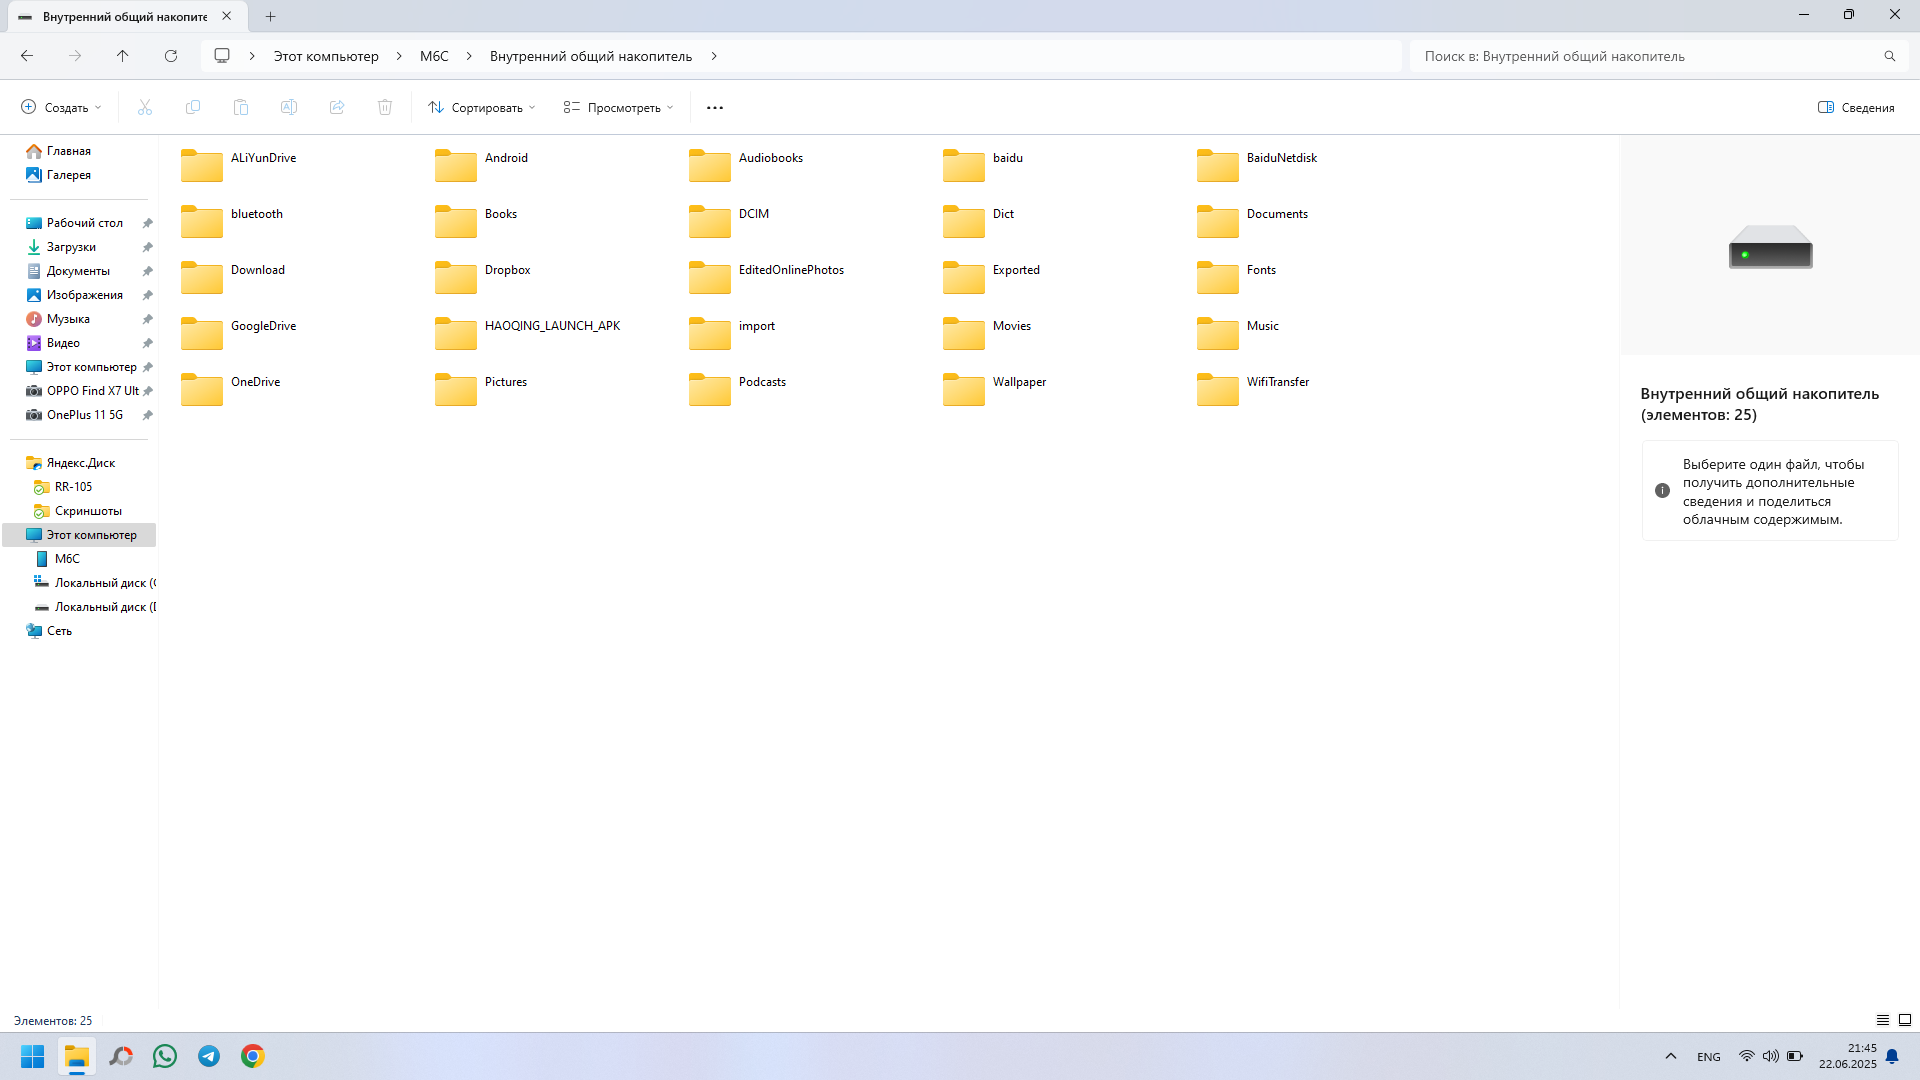1920x1080 pixels.
Task: Unpin Загрузки from quick access
Action: pyautogui.click(x=147, y=247)
